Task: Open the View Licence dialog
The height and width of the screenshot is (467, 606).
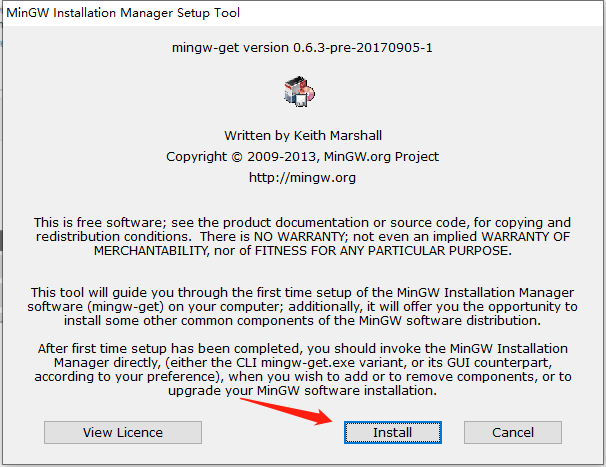Action: (123, 432)
